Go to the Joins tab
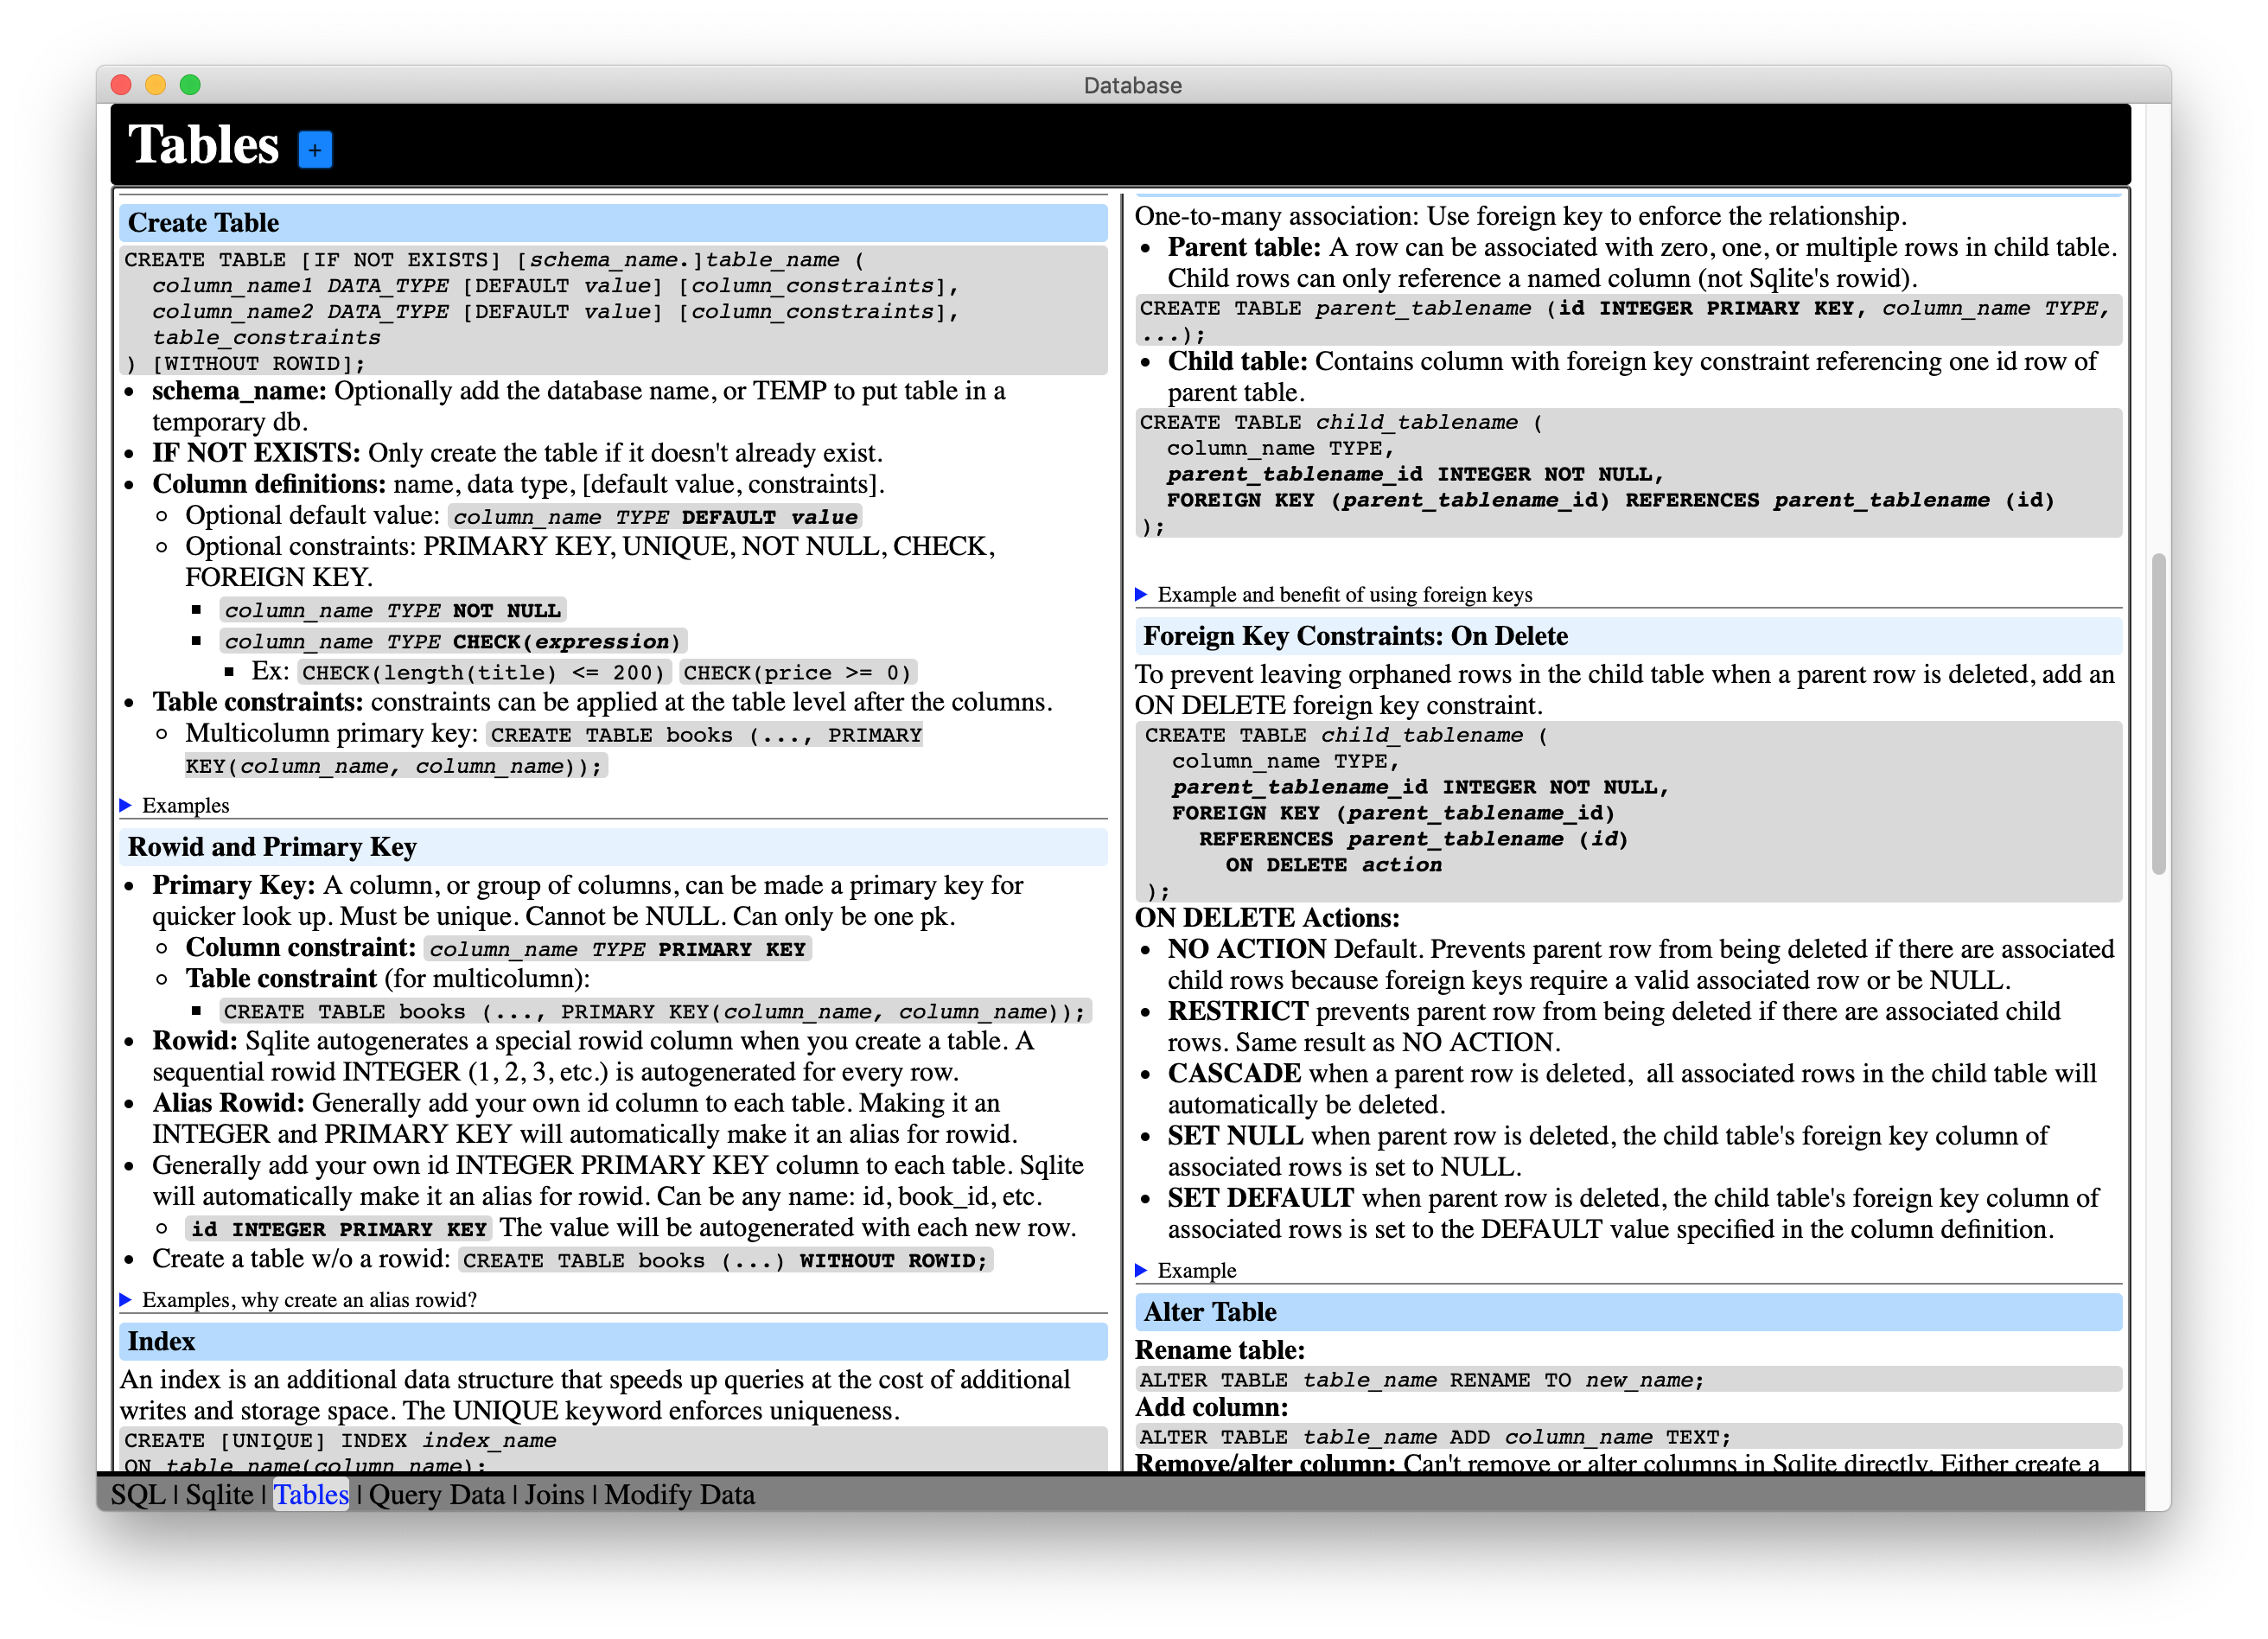 click(554, 1494)
